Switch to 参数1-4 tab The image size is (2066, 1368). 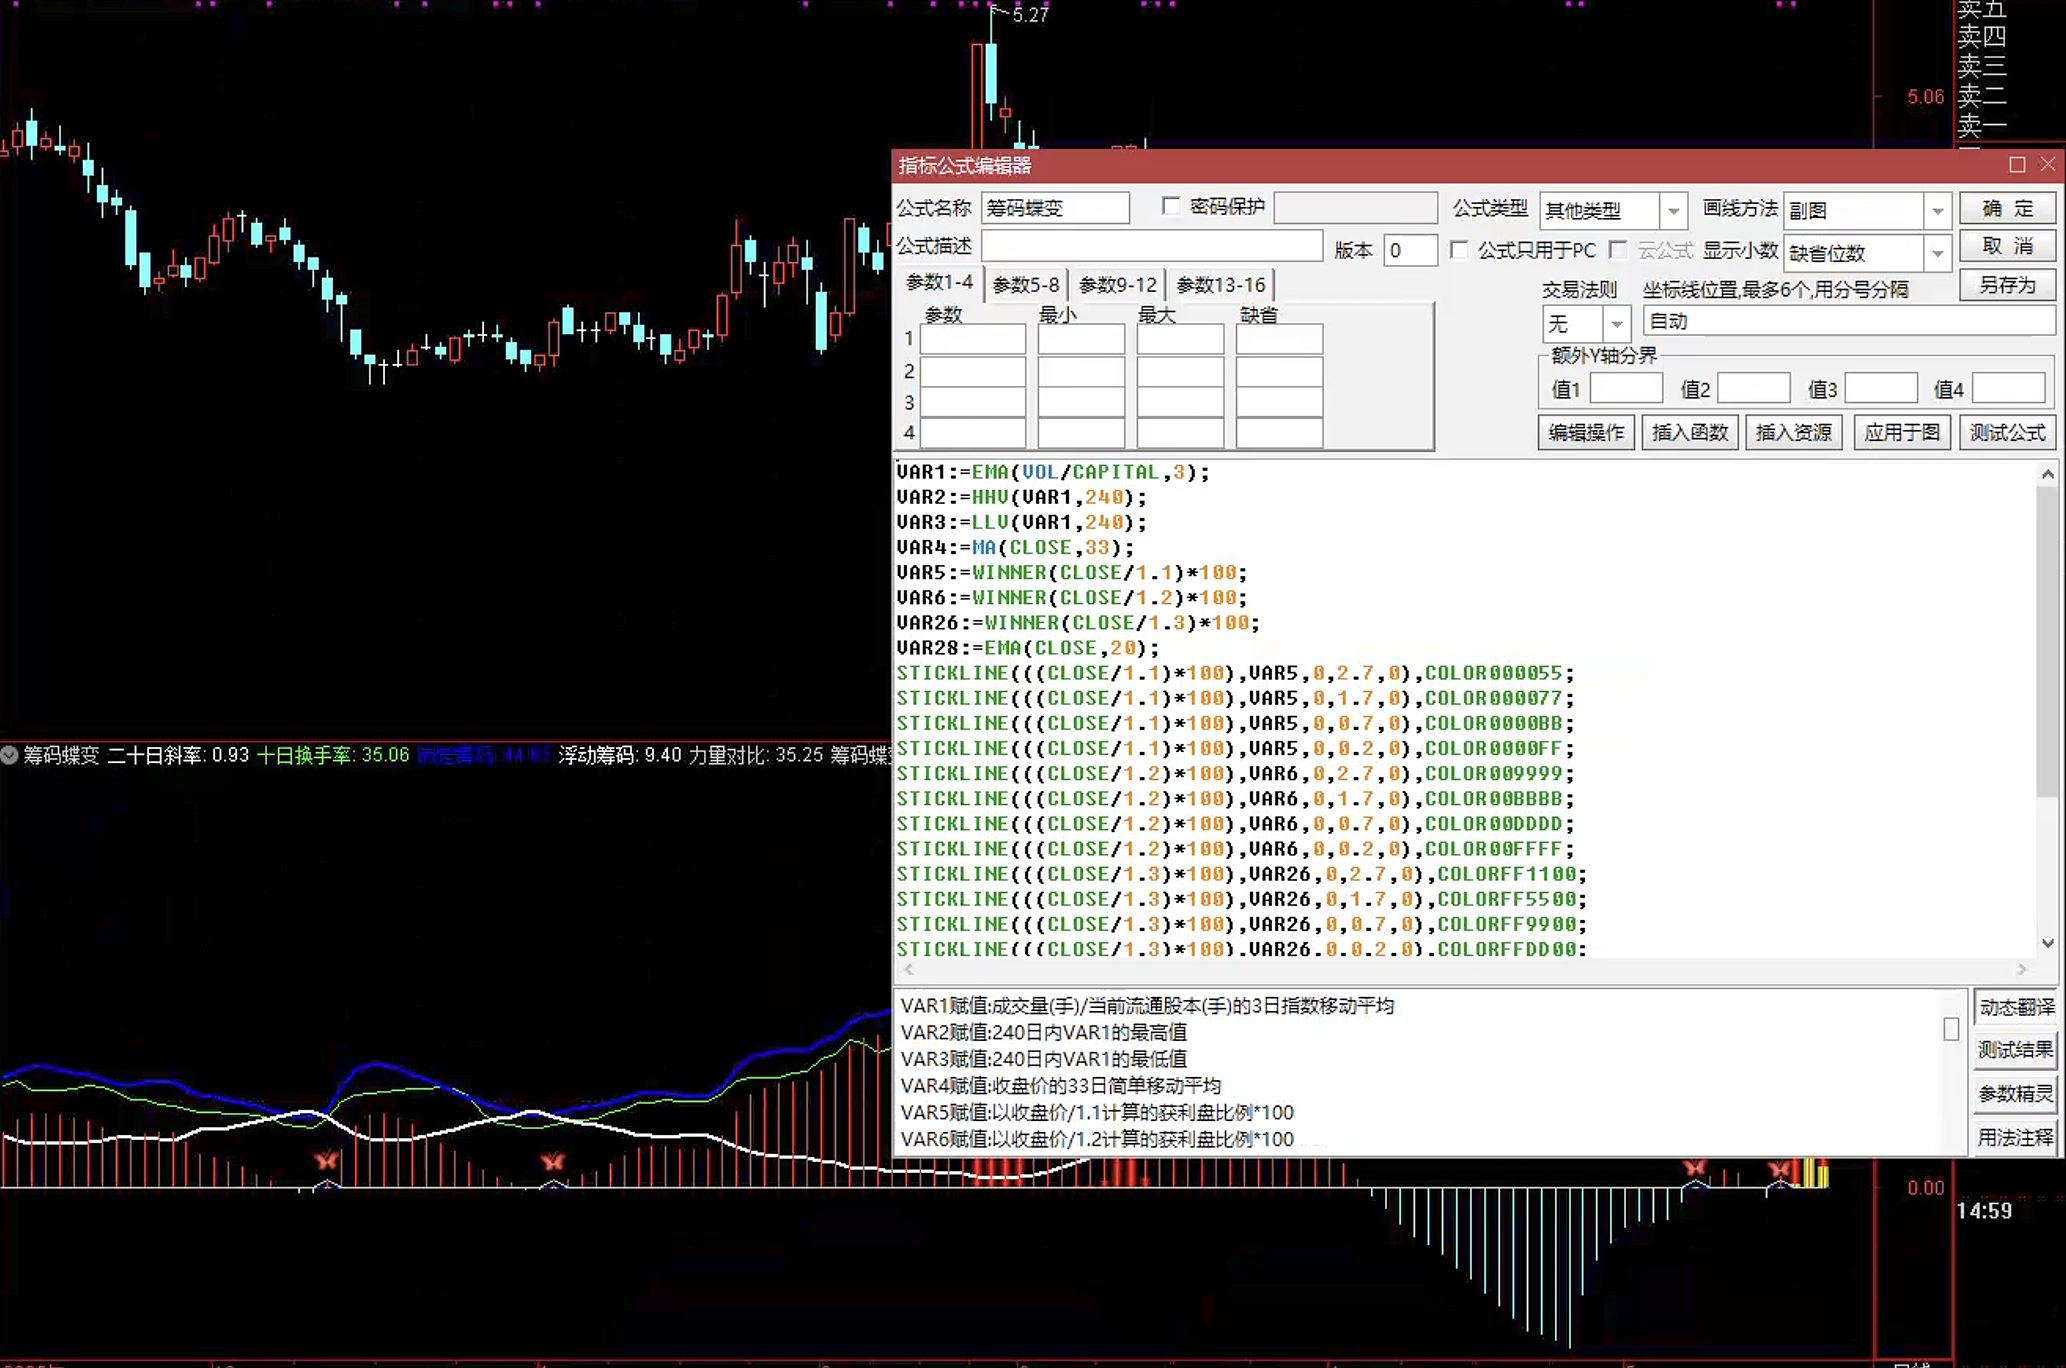tap(939, 283)
